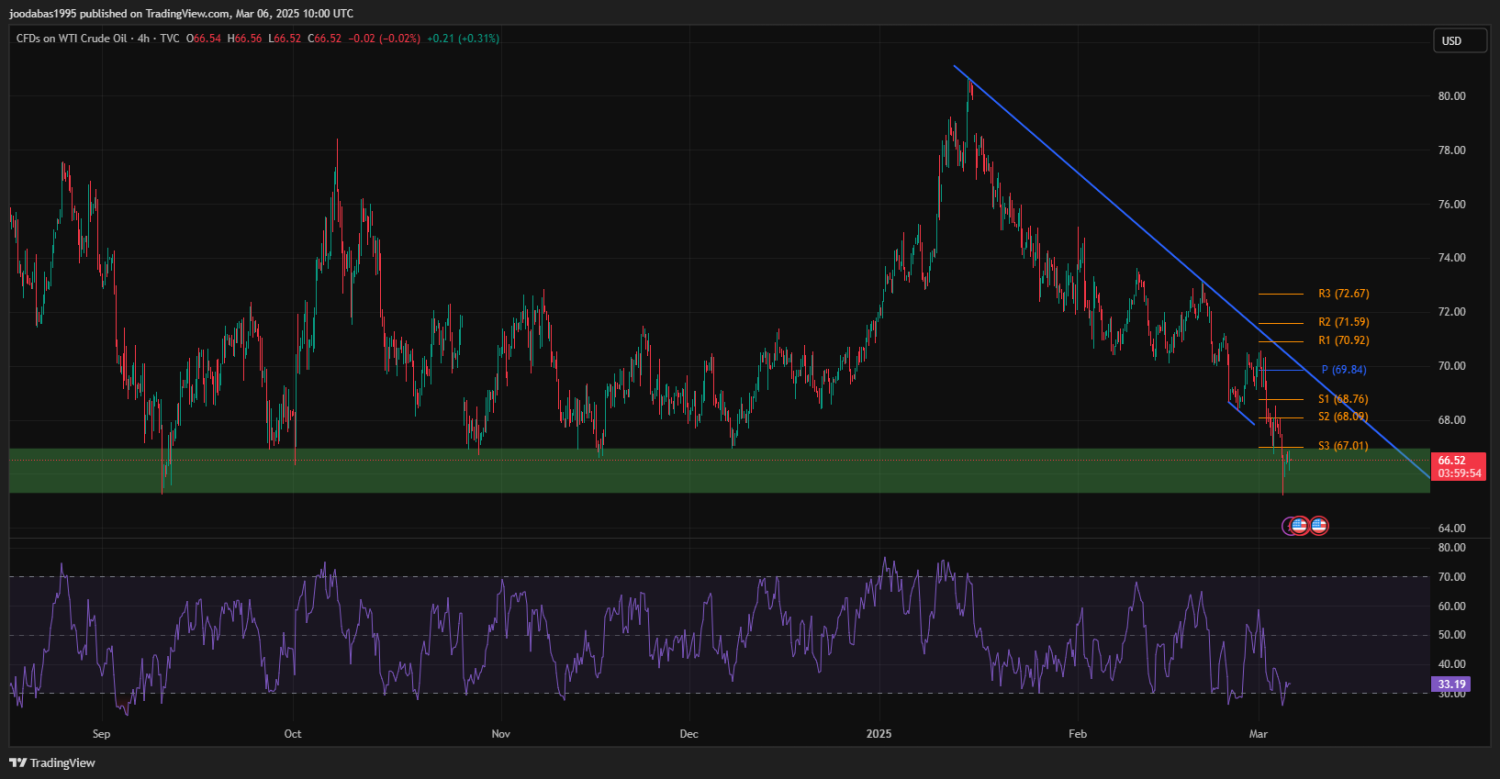The width and height of the screenshot is (1500, 779).
Task: Select the blue P (69.84) pivot label
Action: point(1343,369)
